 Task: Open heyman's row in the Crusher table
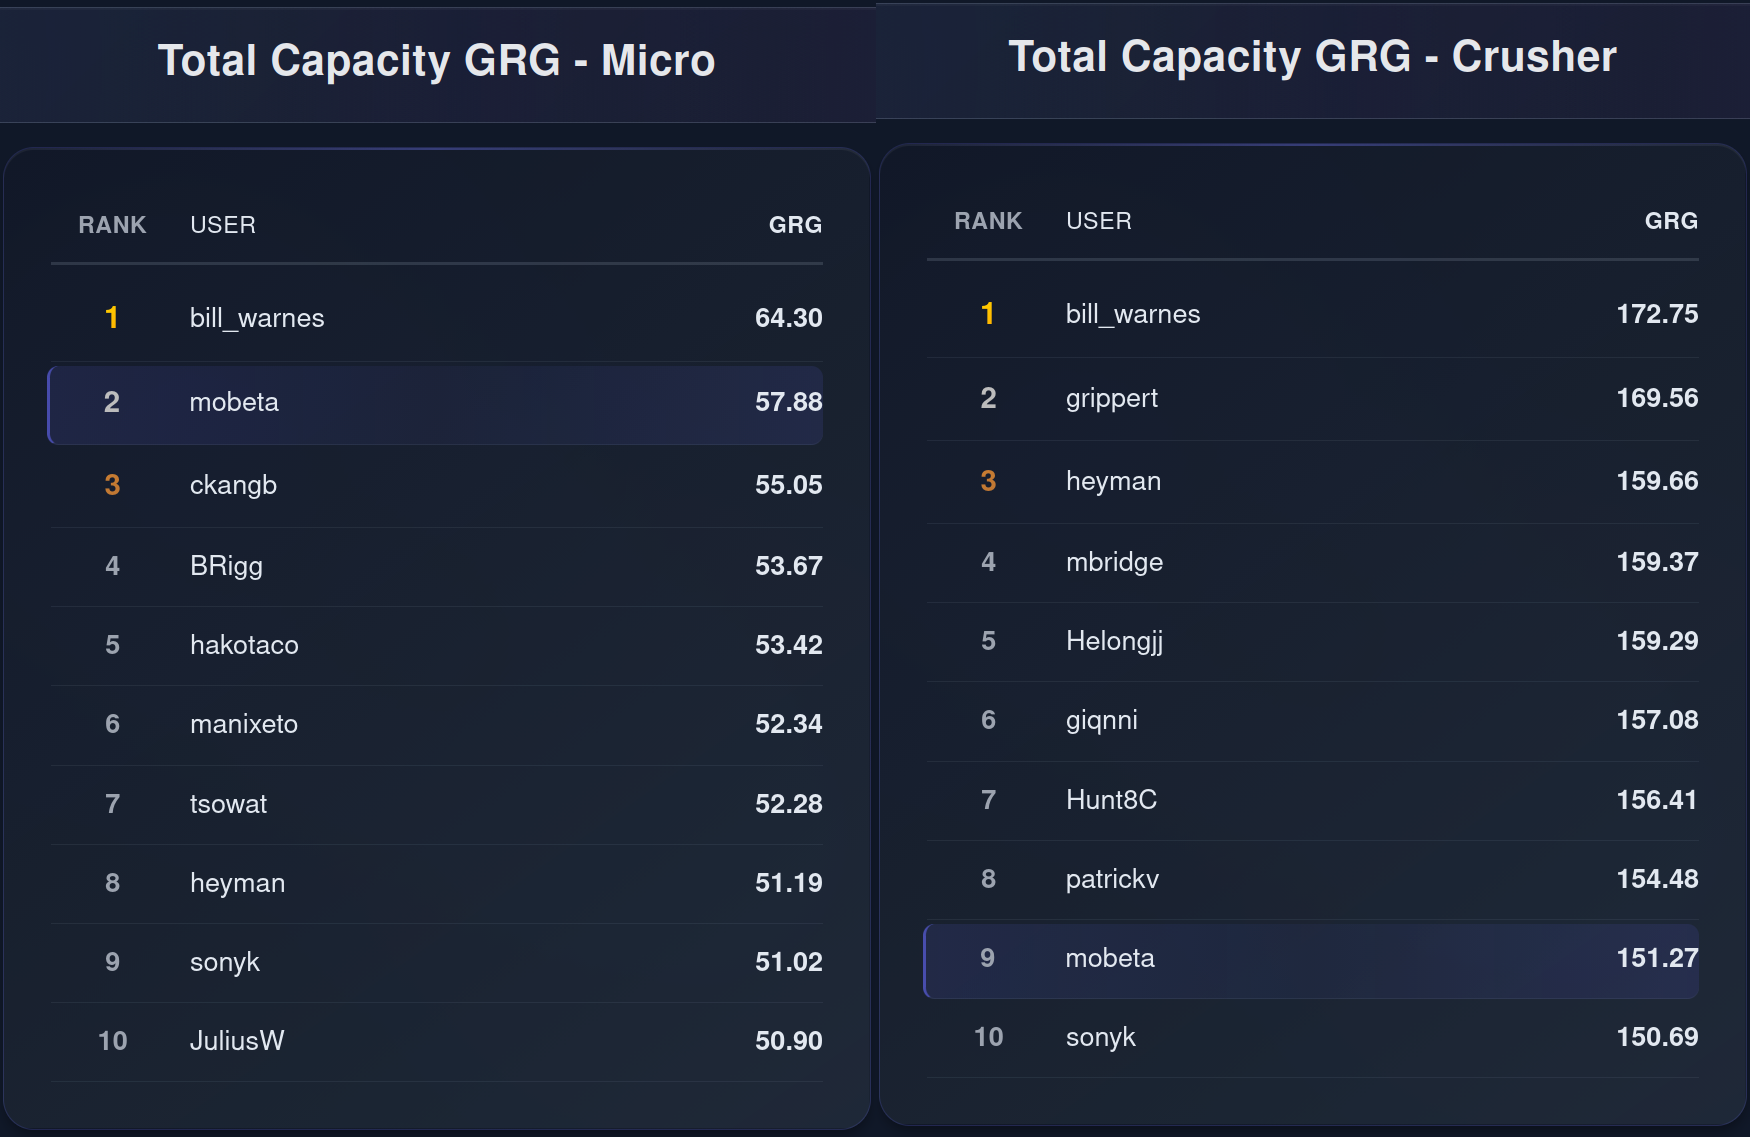pos(1313,482)
